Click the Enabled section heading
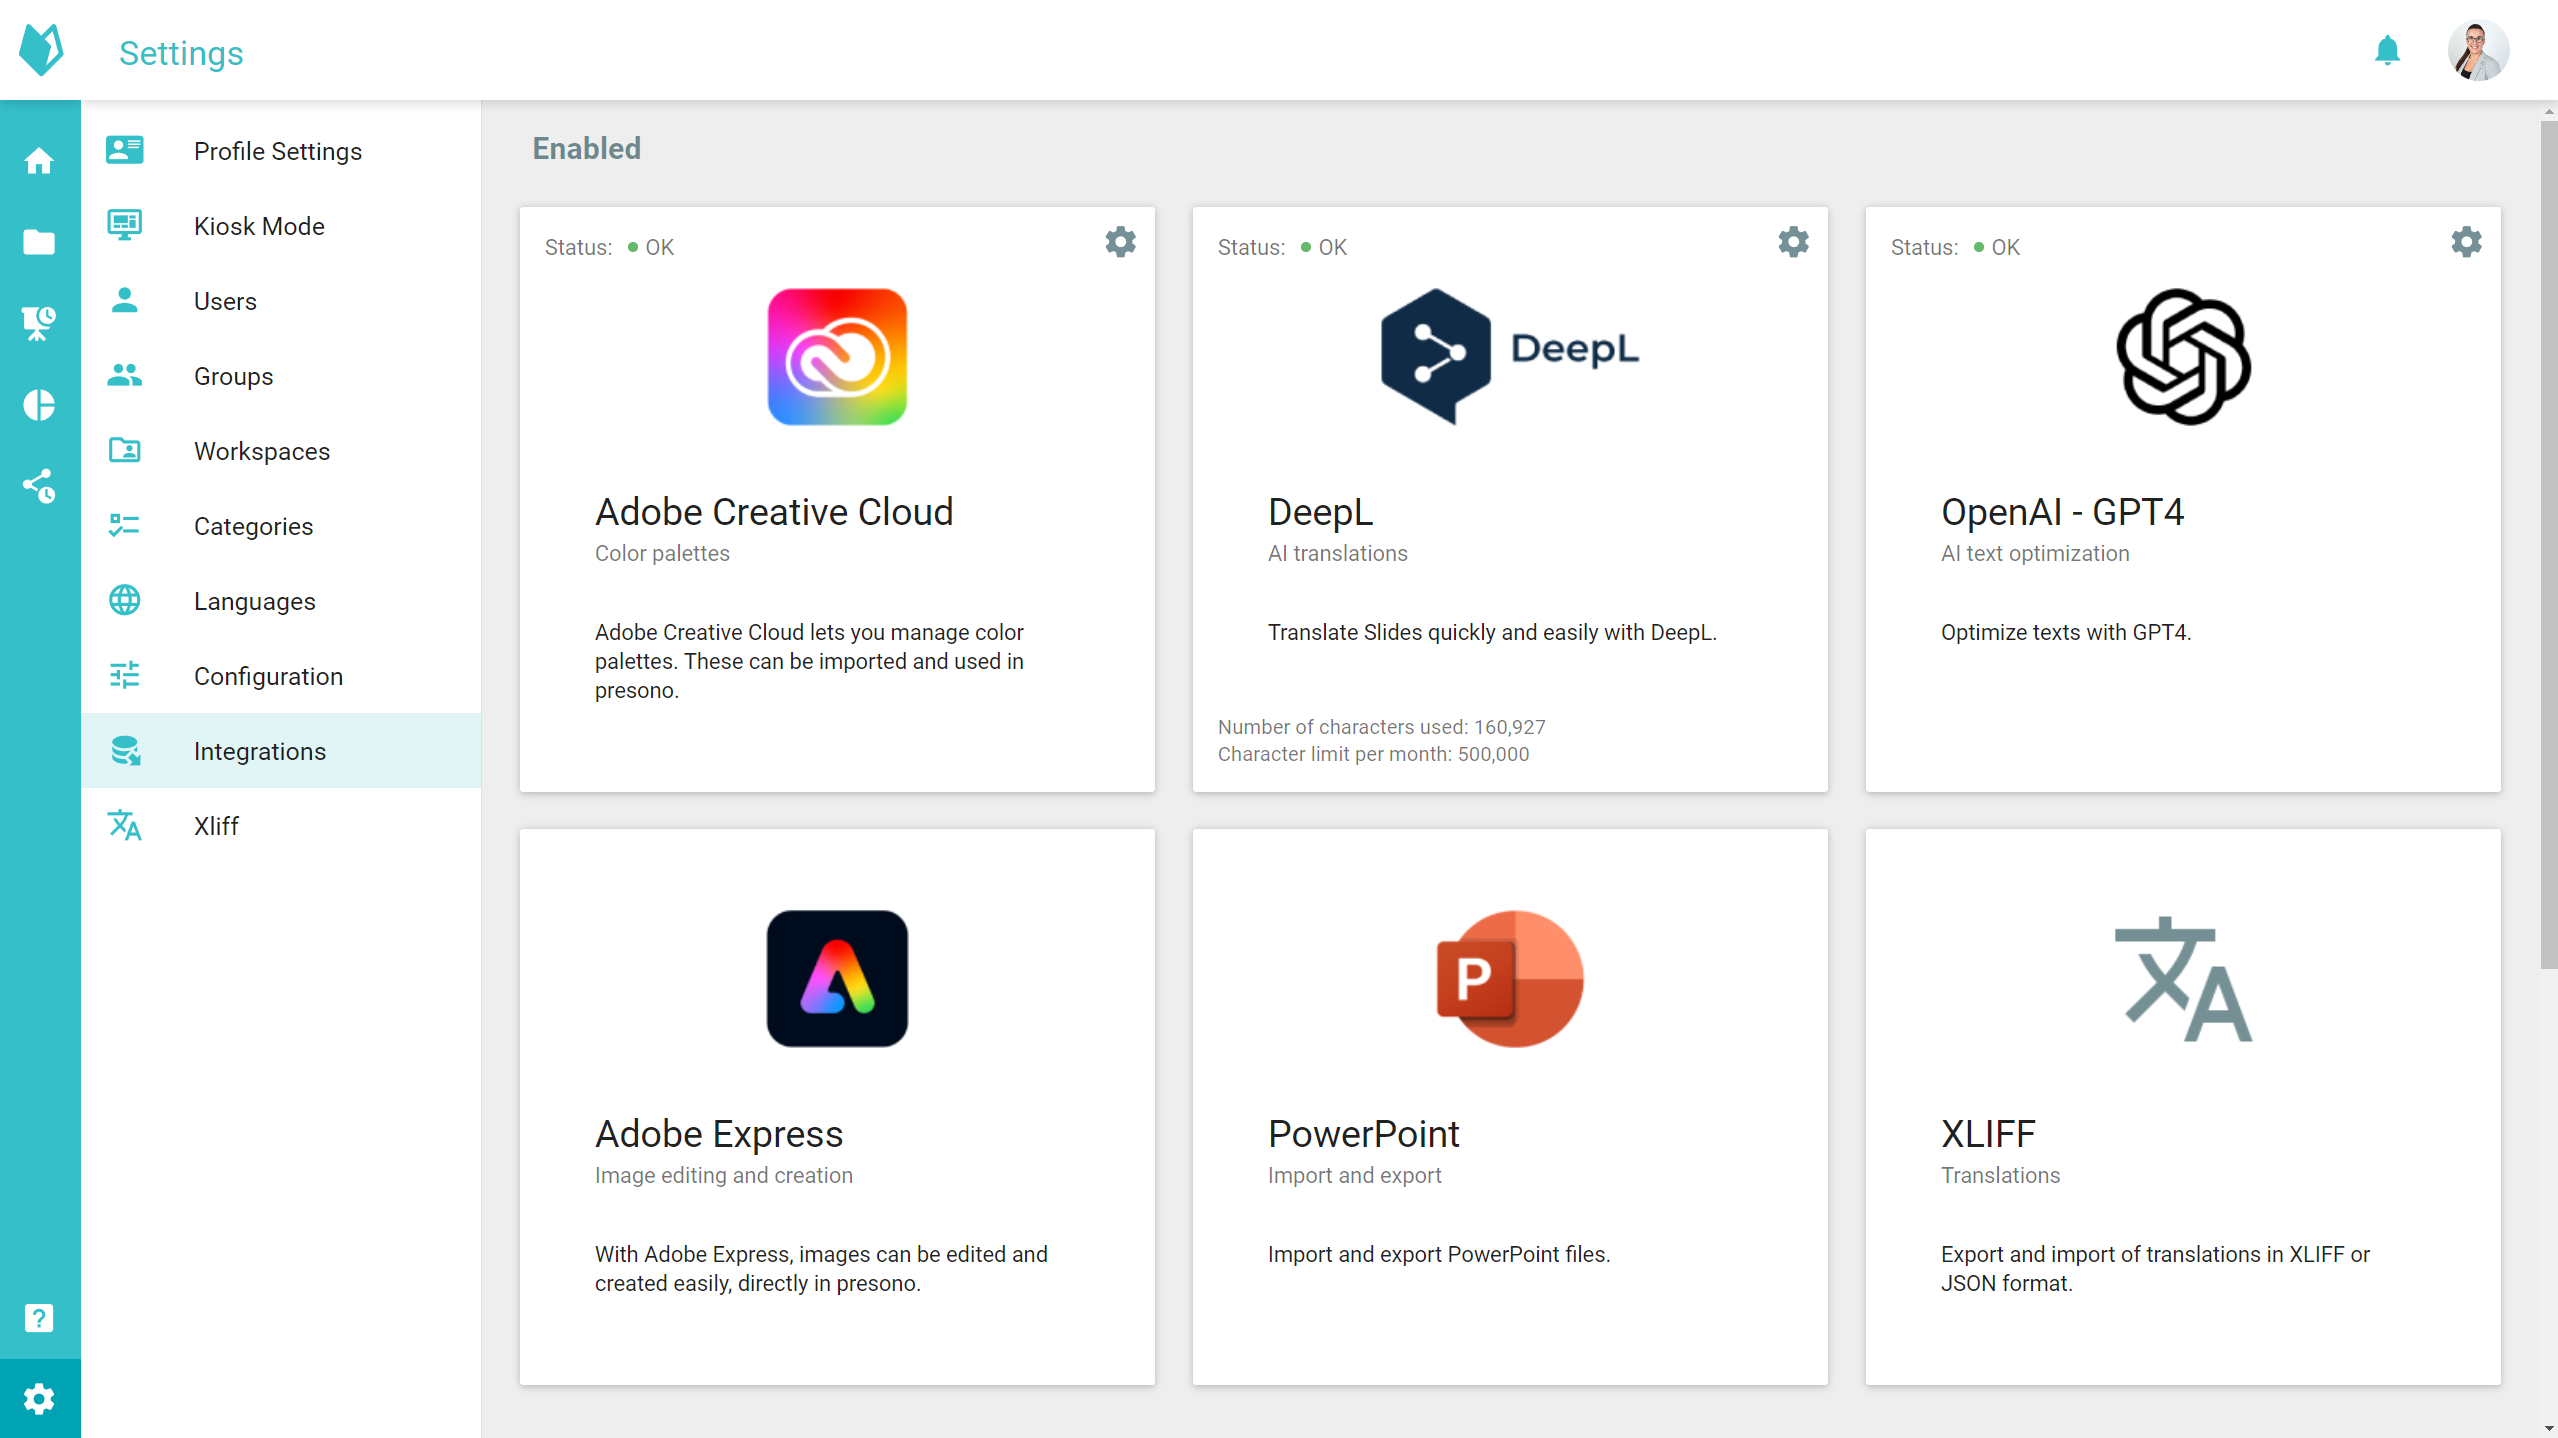The width and height of the screenshot is (2558, 1438). [586, 148]
